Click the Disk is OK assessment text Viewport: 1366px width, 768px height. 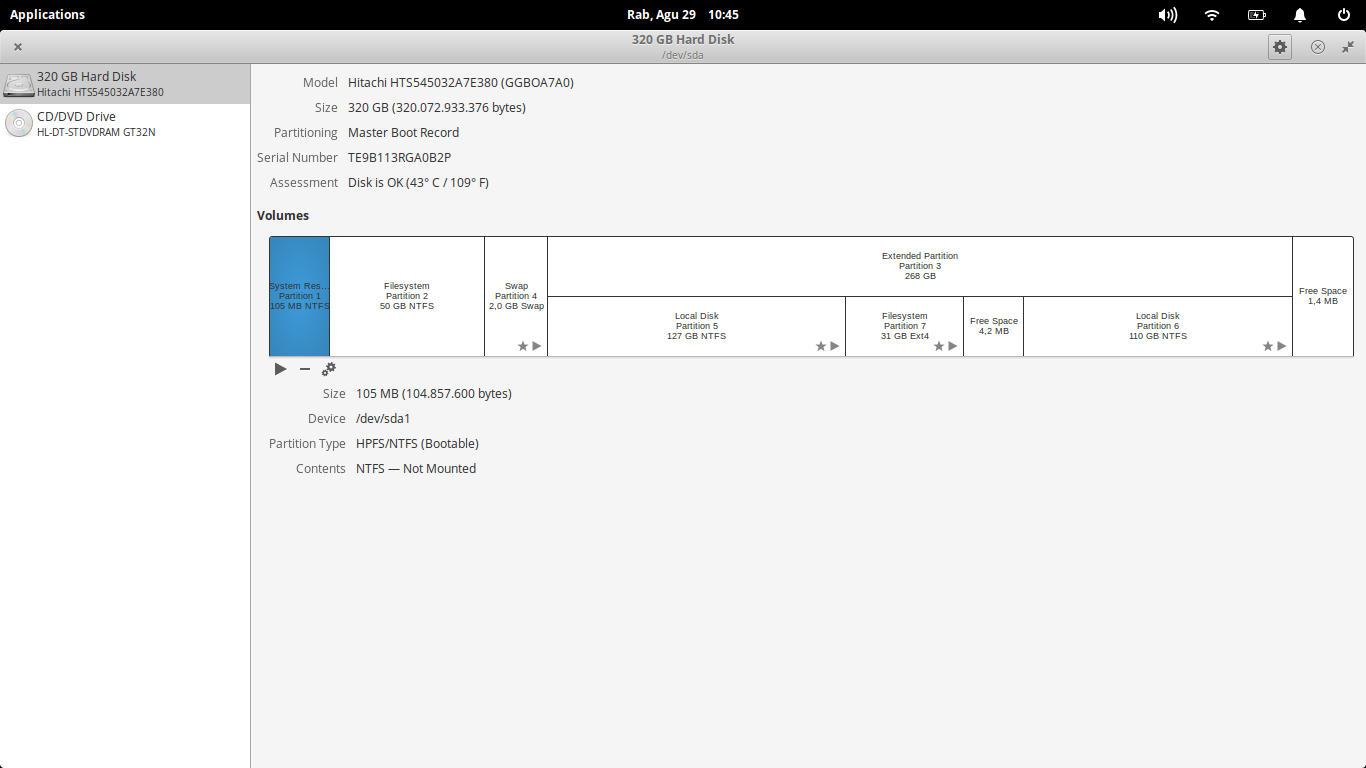tap(418, 183)
